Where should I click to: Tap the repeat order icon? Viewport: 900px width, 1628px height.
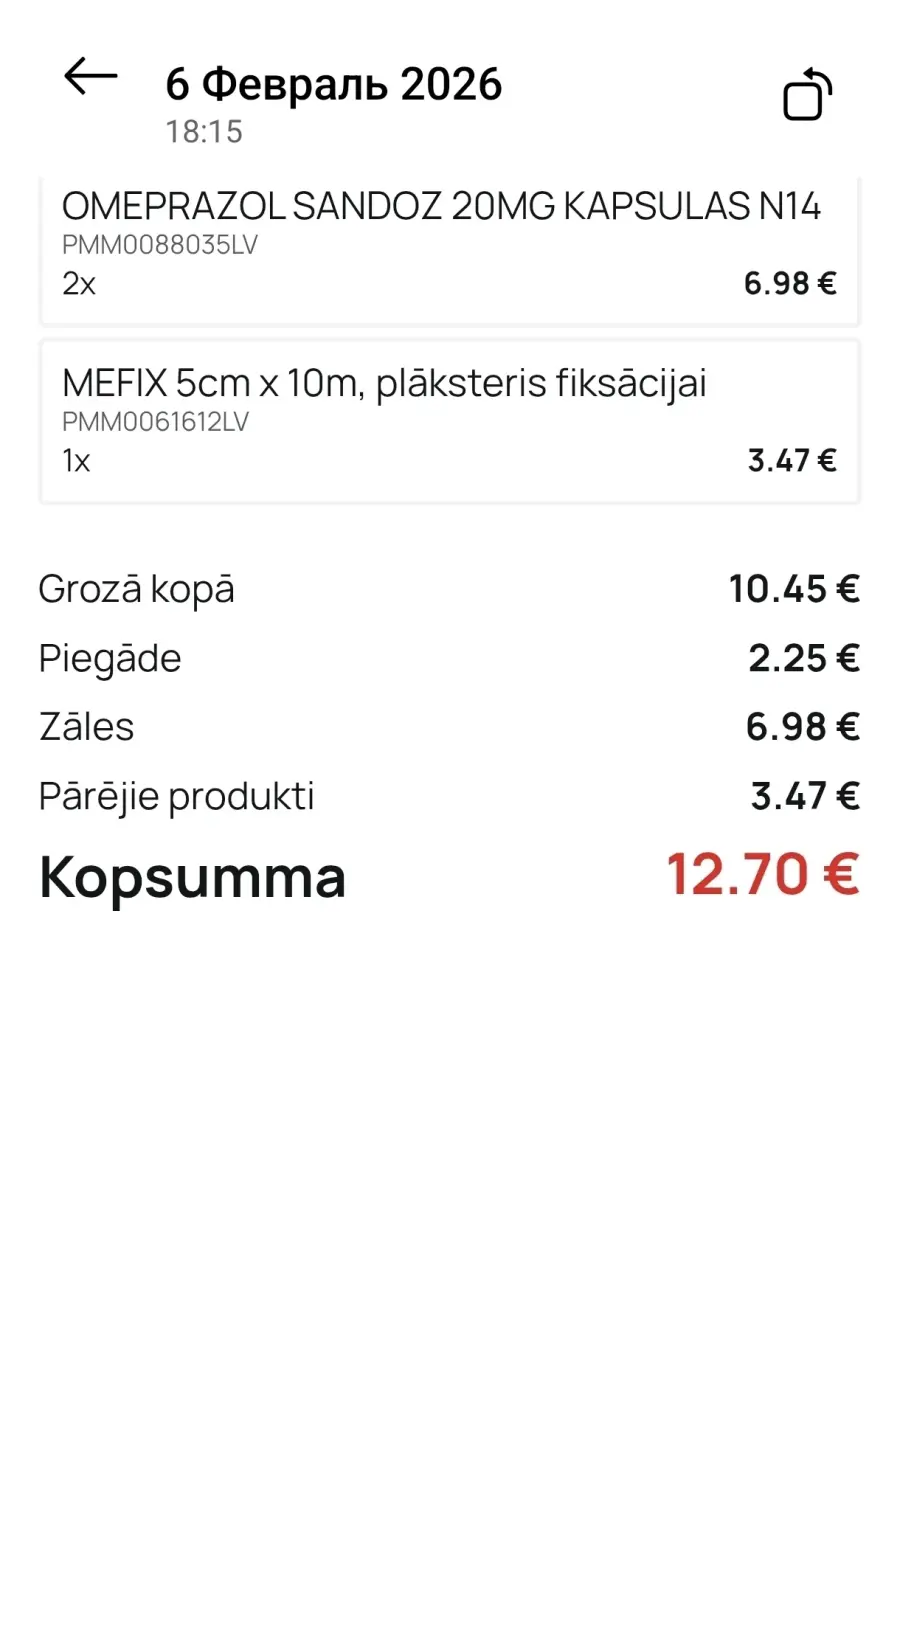(807, 95)
